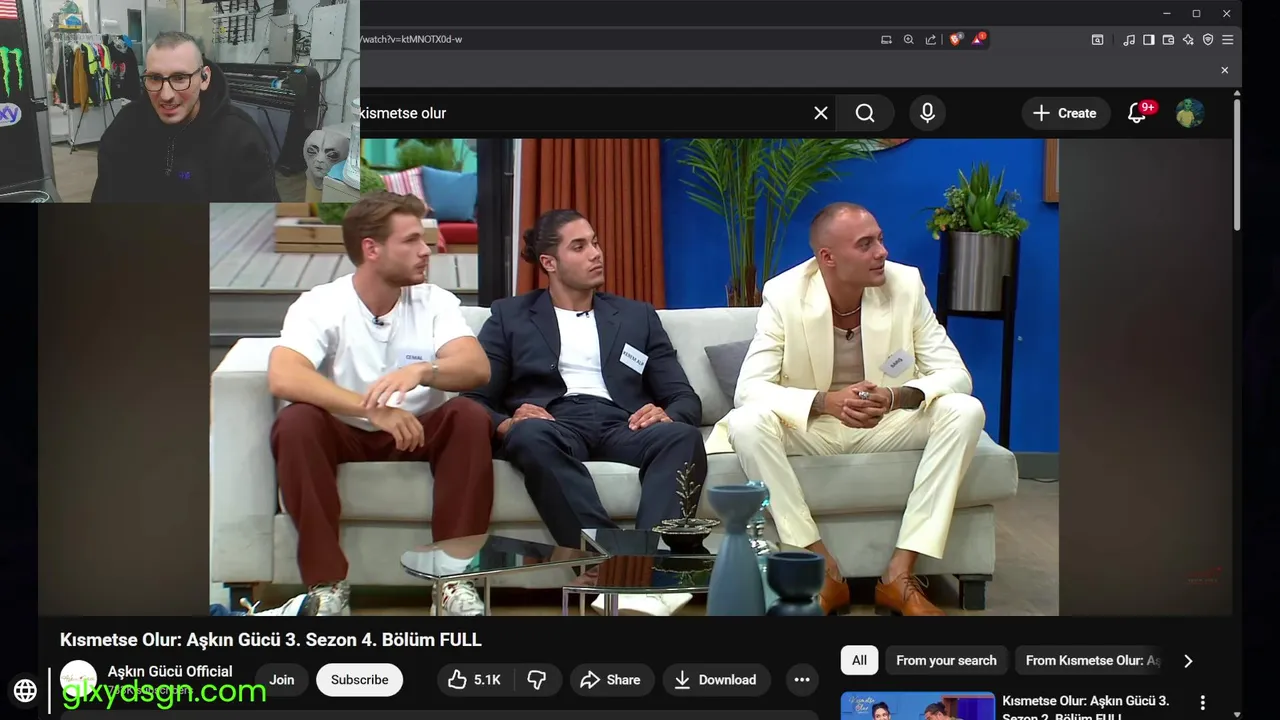
Task: Open Brave VPN shield icon
Action: coord(1208,39)
